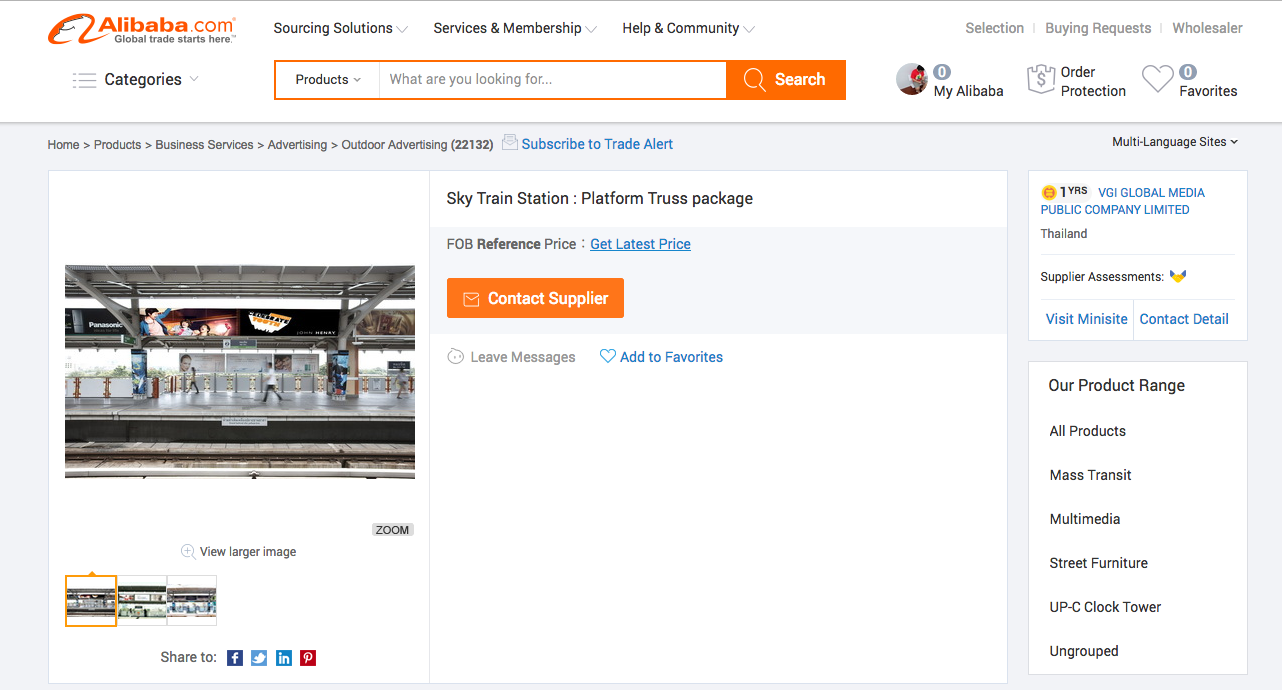The width and height of the screenshot is (1282, 690).
Task: Click the Facebook share icon
Action: pos(235,658)
